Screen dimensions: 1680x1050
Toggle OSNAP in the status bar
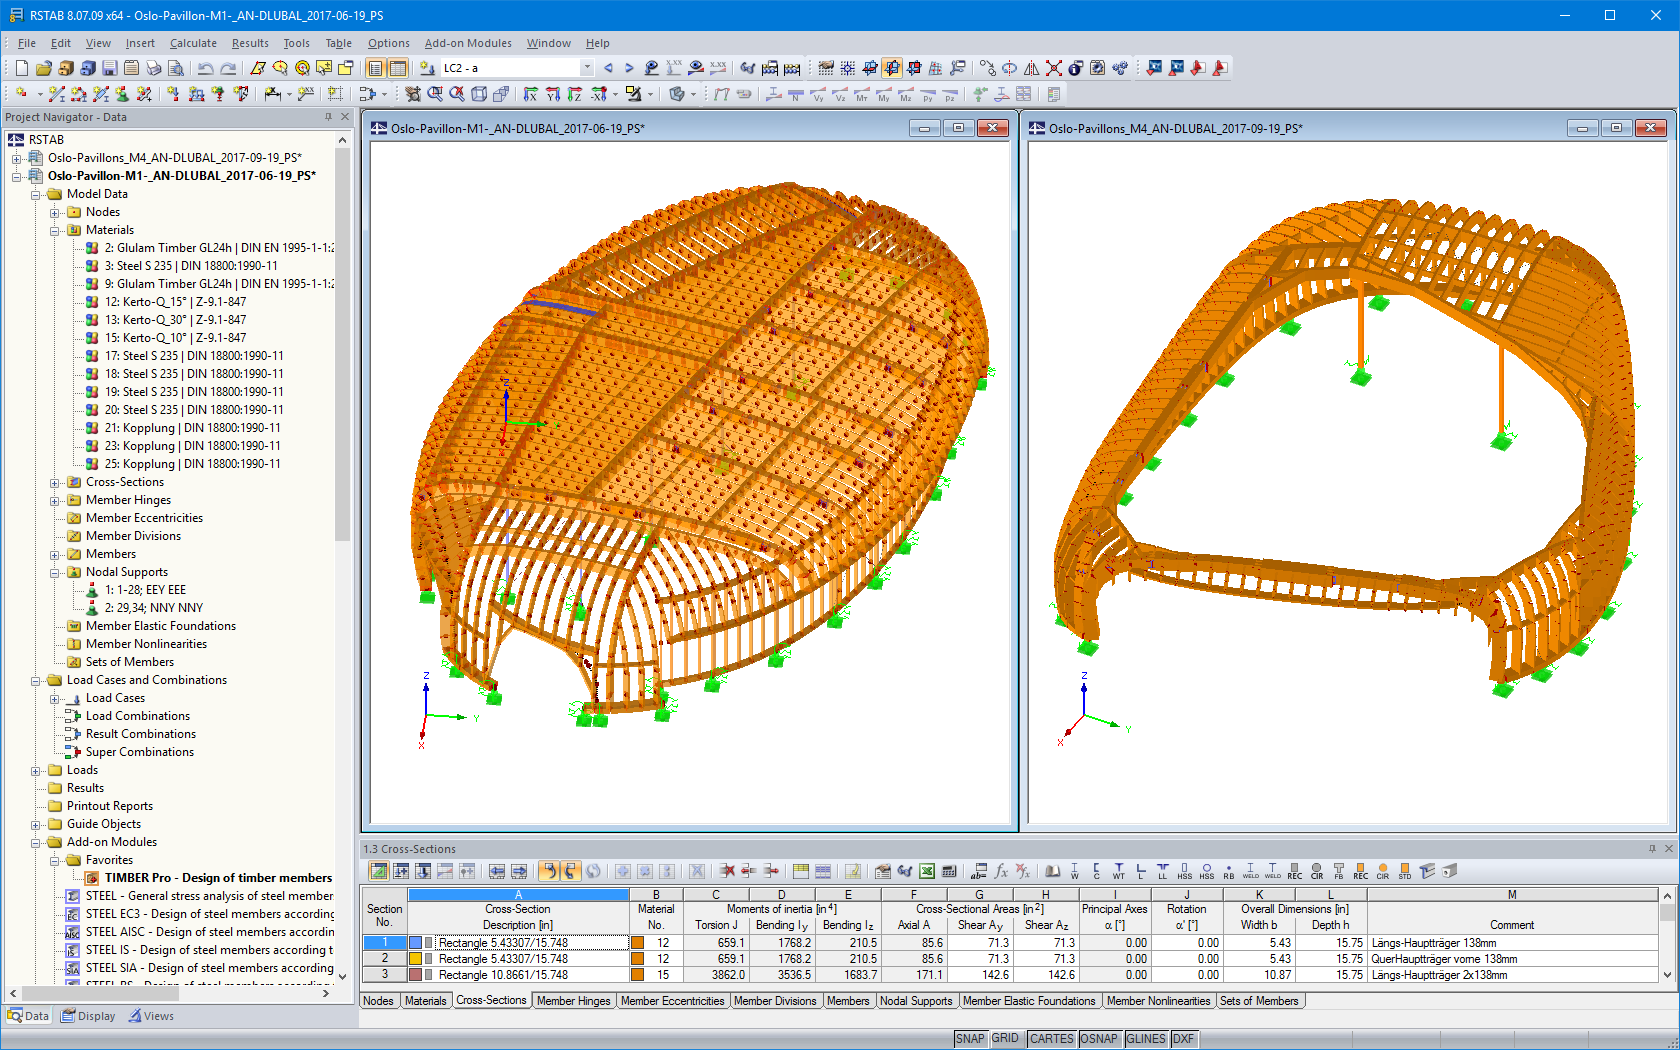tap(1099, 1039)
